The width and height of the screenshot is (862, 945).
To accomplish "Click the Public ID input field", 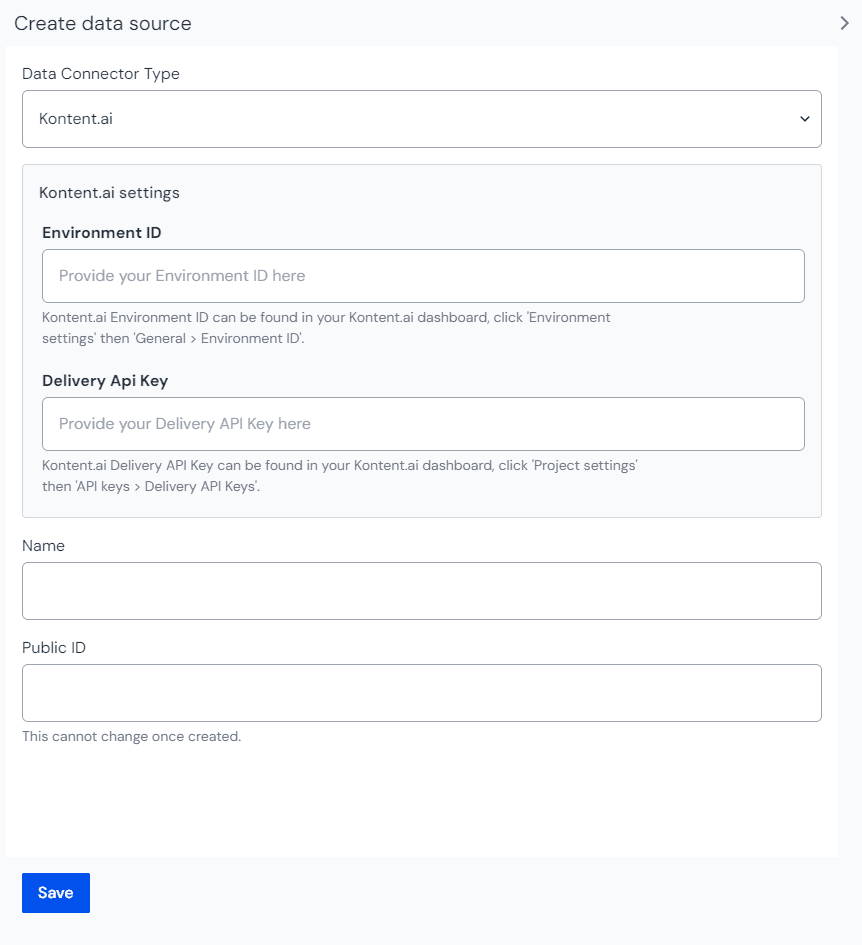I will coord(421,692).
